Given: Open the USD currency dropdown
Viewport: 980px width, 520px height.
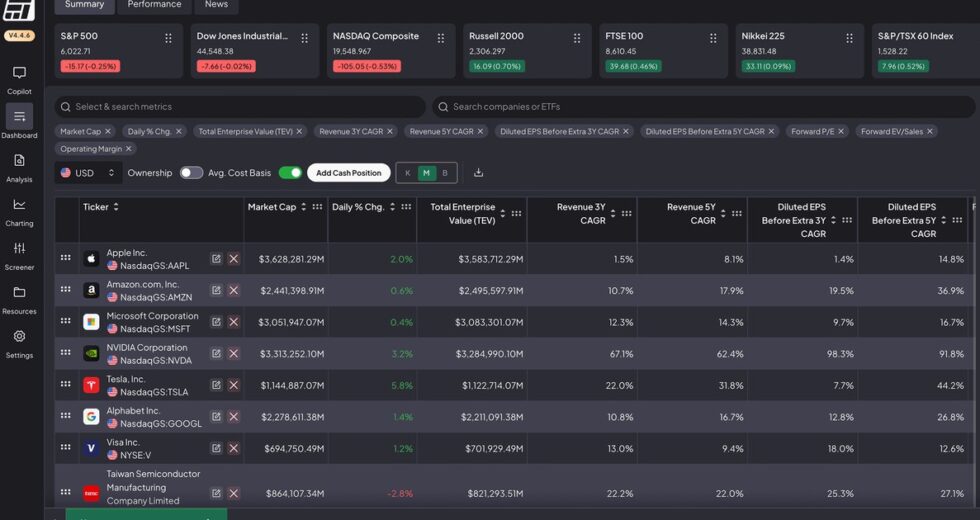Looking at the screenshot, I should point(88,172).
